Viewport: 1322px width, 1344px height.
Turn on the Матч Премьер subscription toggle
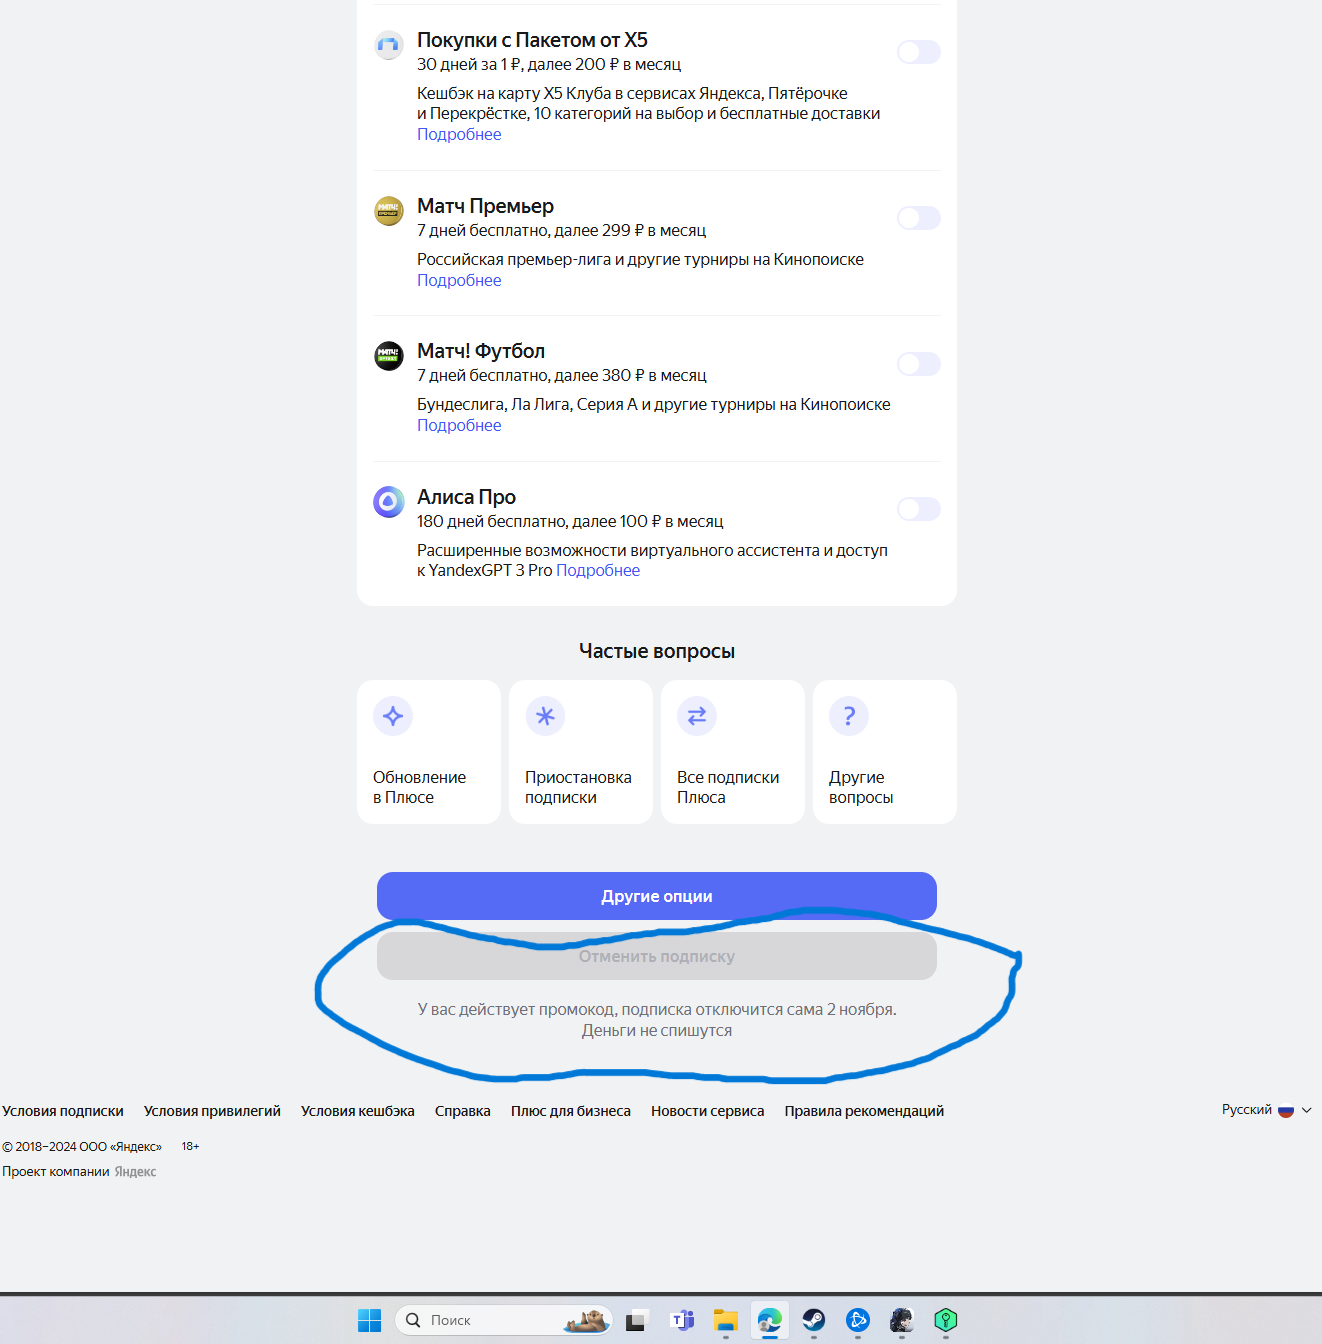pyautogui.click(x=919, y=218)
